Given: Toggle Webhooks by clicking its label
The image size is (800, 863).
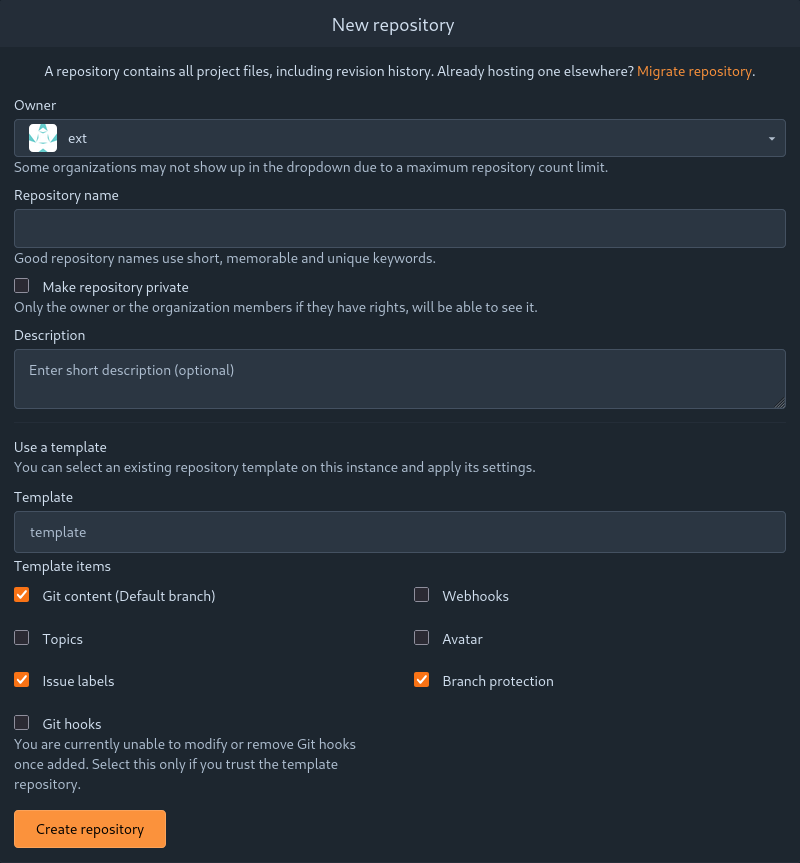Looking at the screenshot, I should point(475,595).
